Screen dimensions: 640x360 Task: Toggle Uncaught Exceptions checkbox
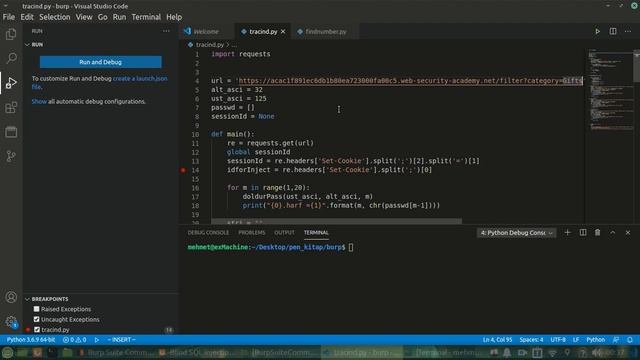point(37,319)
